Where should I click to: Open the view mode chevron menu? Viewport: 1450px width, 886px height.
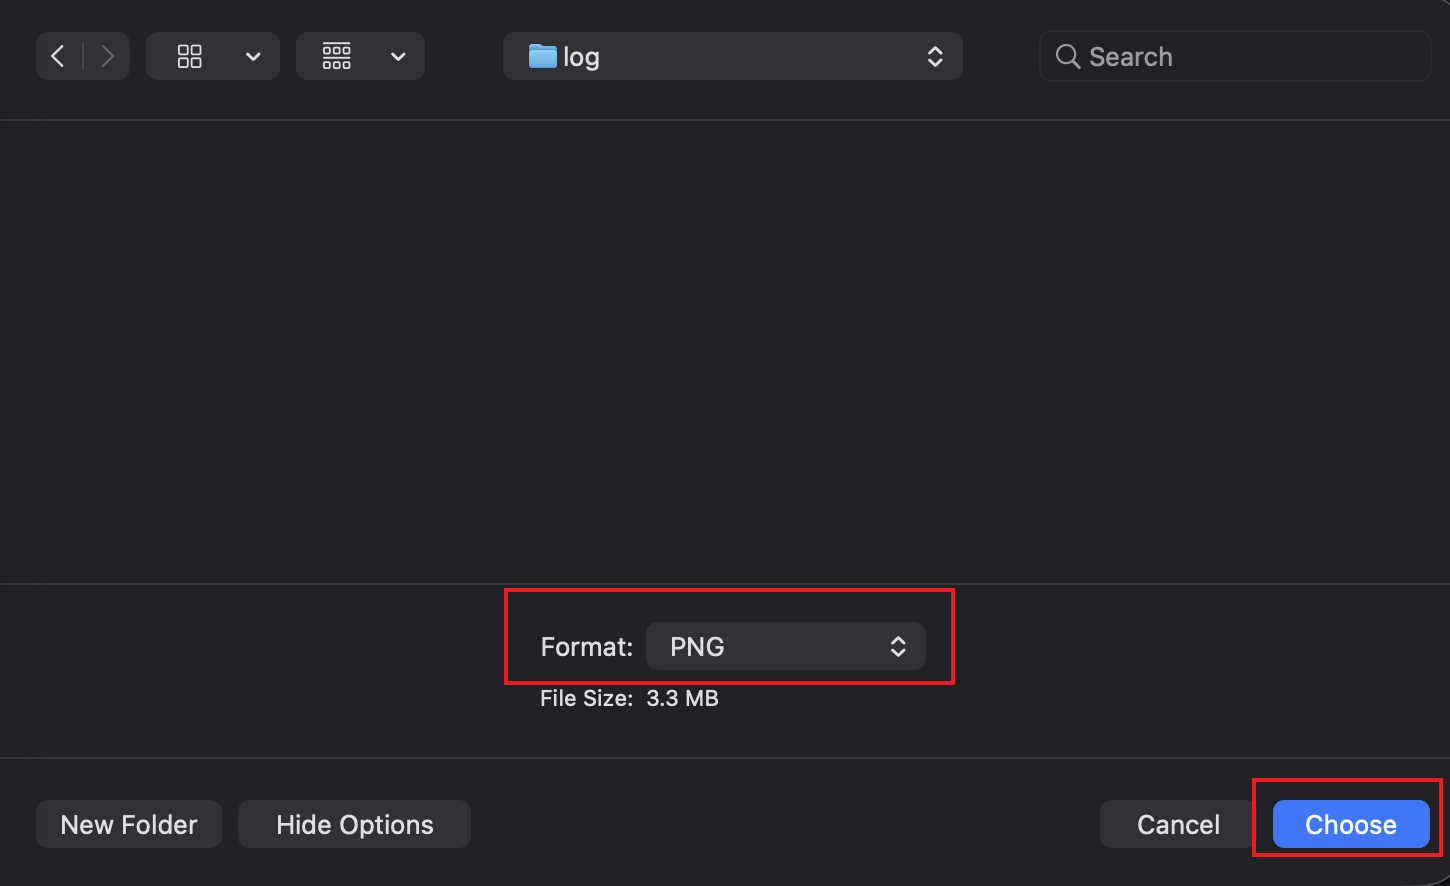click(253, 57)
